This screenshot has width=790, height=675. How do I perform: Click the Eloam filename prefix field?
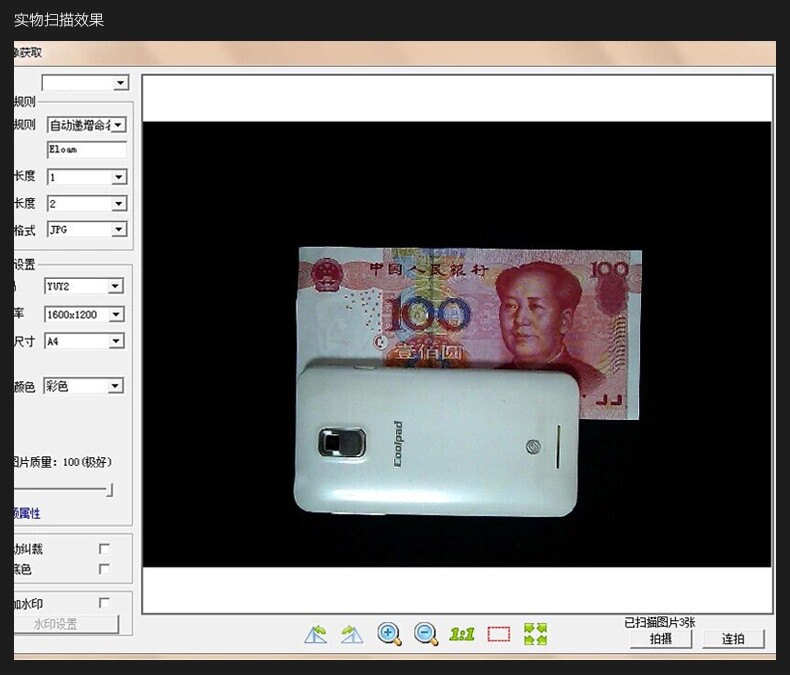pos(87,150)
